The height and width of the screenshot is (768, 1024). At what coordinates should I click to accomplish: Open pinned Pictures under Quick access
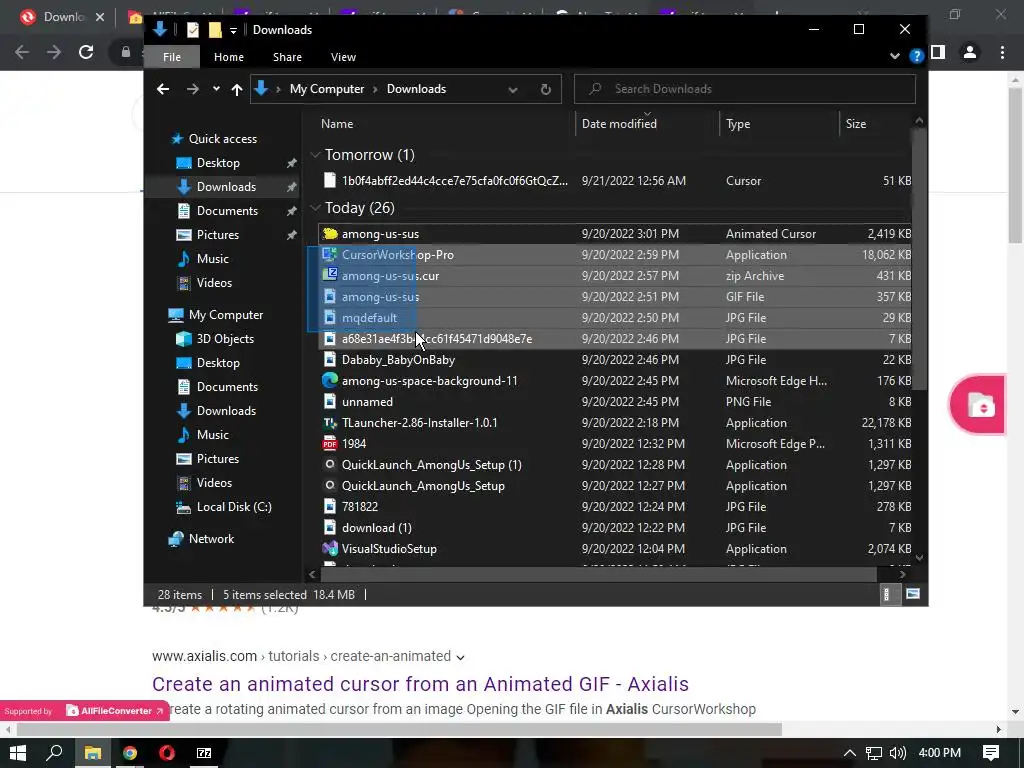(217, 234)
